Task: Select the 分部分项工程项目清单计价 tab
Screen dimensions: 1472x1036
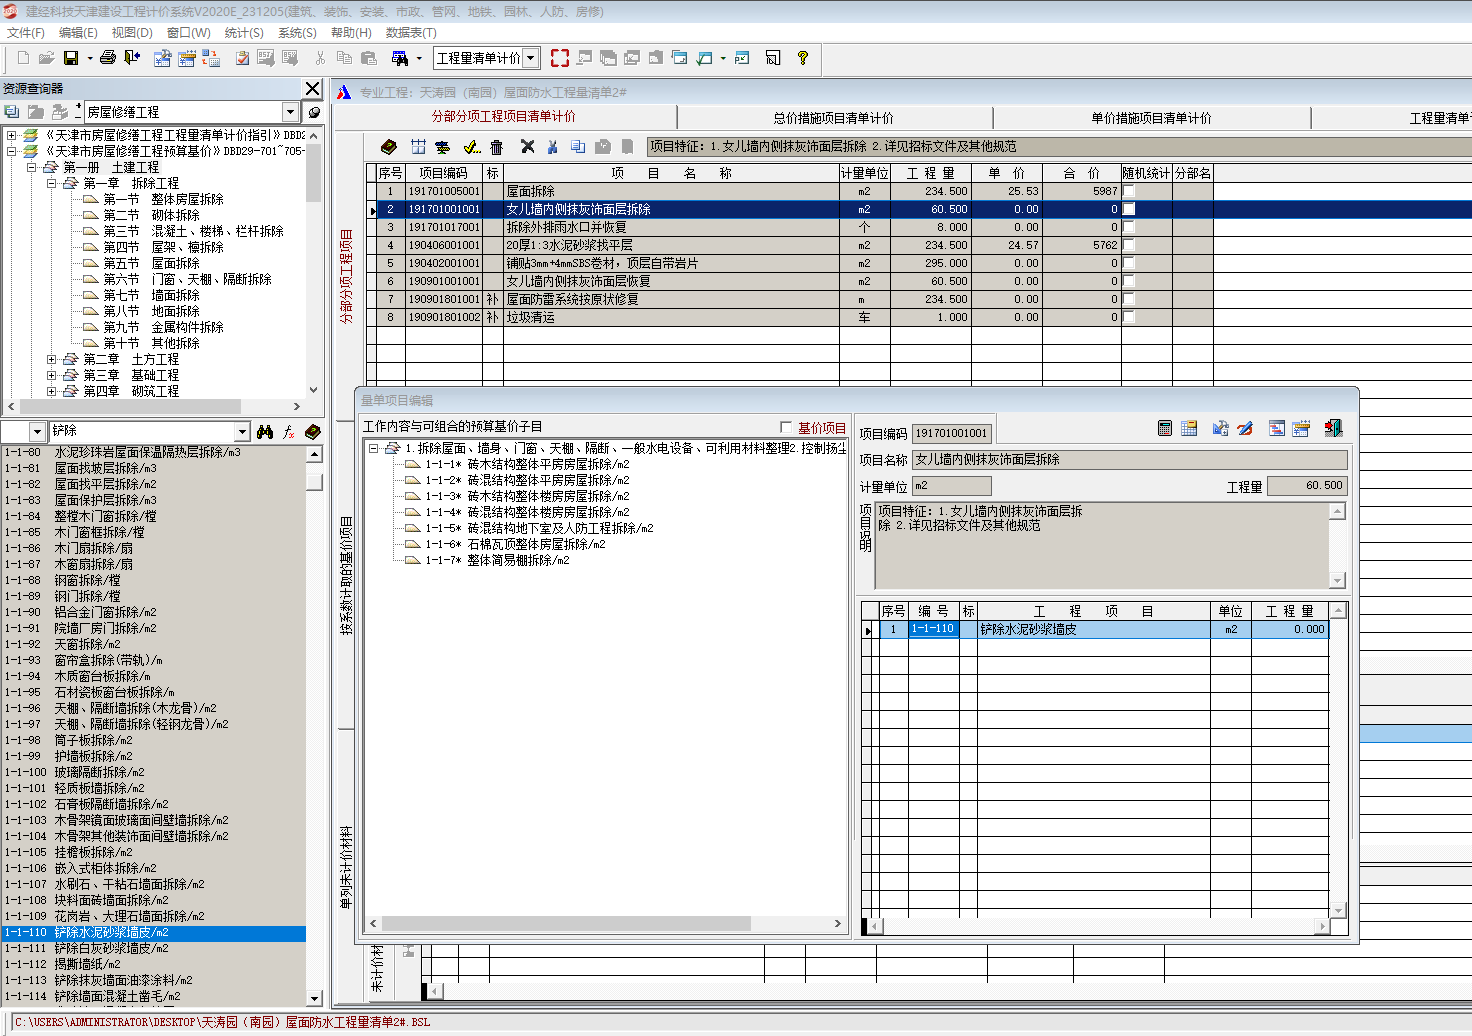Action: [504, 116]
